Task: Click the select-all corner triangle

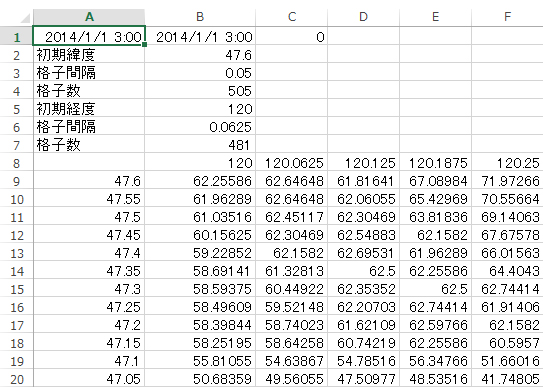Action: (26, 18)
